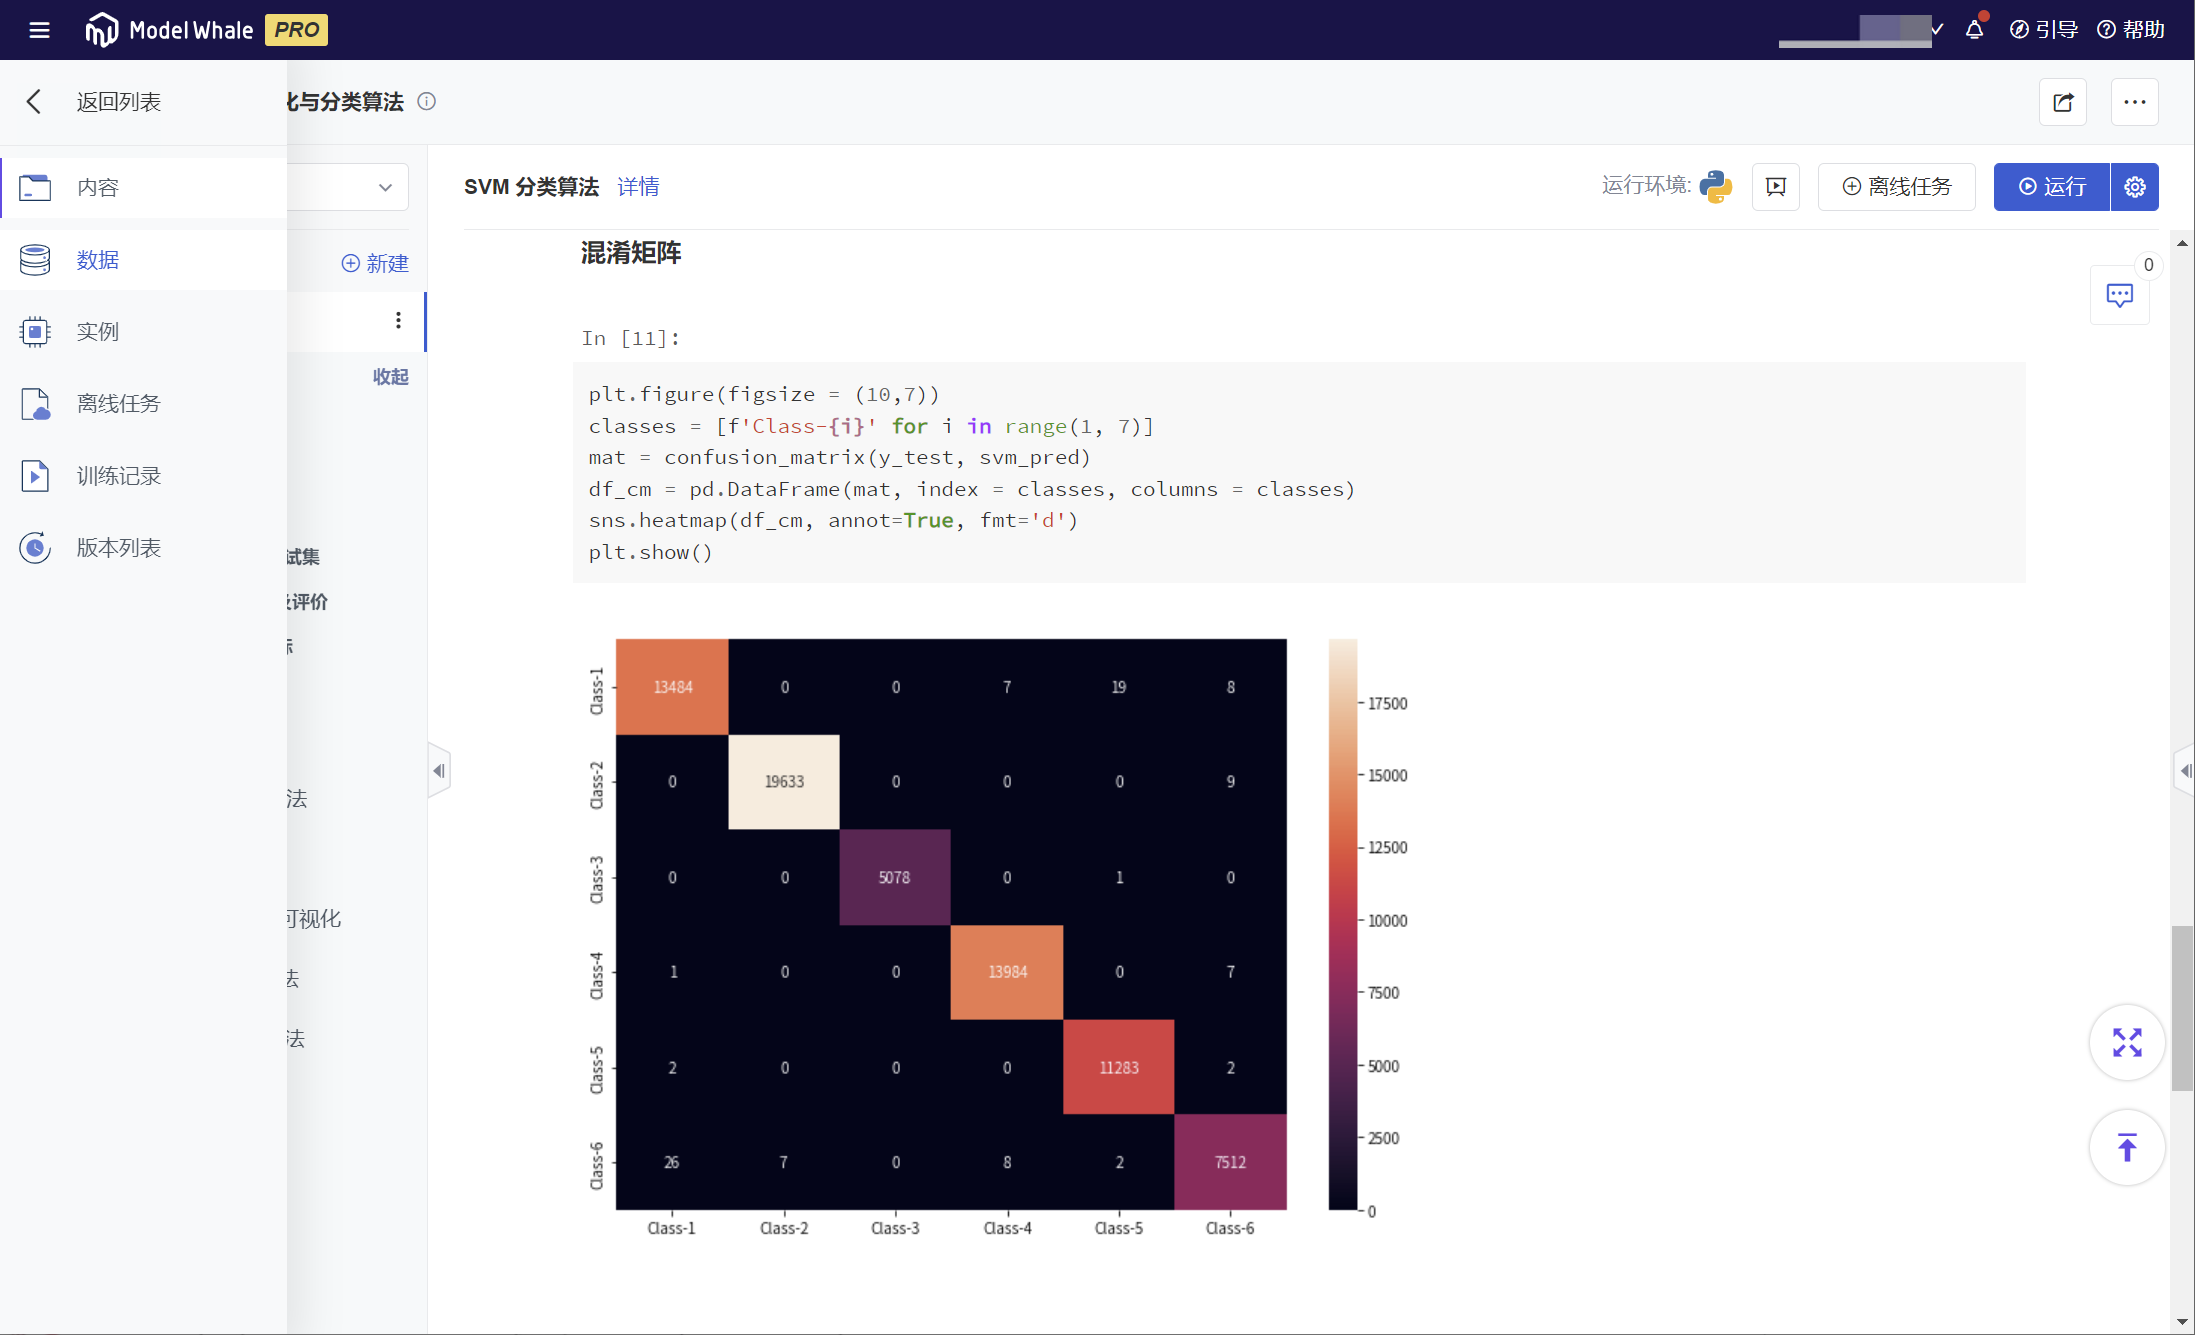
Task: Click the heatmap color bar
Action: click(x=1343, y=925)
